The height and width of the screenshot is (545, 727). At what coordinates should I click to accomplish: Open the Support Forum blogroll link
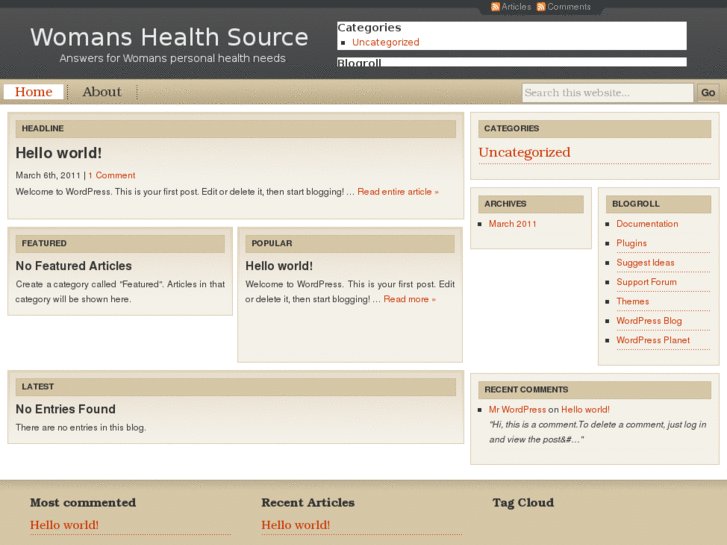point(646,282)
